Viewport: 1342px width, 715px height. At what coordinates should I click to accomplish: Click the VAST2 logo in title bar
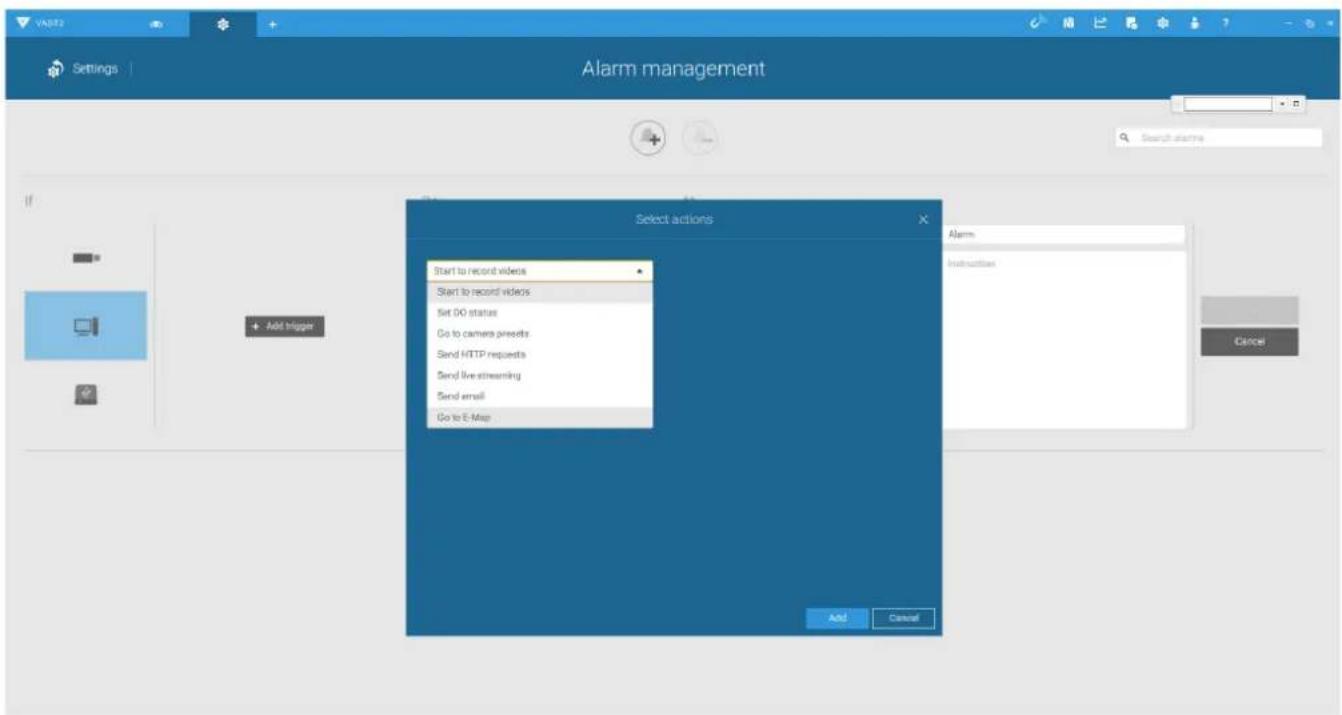click(x=41, y=23)
